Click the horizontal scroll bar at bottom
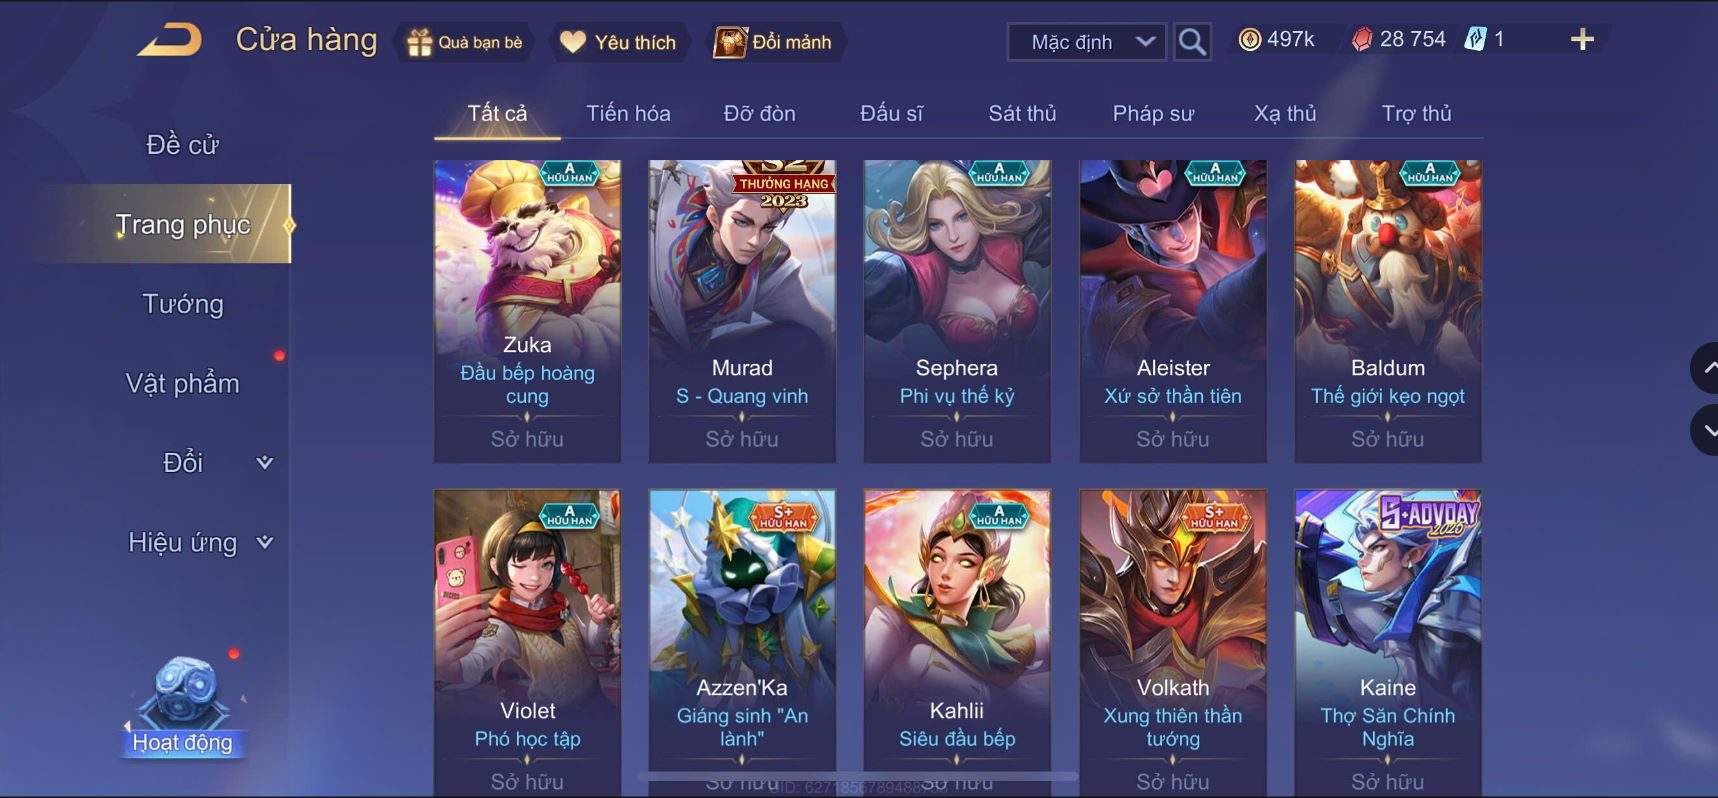Screen dimensions: 1718x798 pyautogui.click(x=857, y=776)
